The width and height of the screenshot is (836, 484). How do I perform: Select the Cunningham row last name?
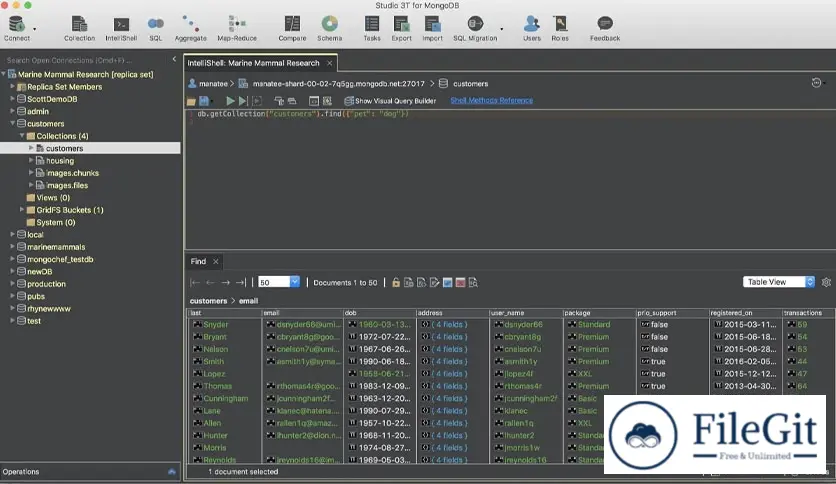point(226,398)
